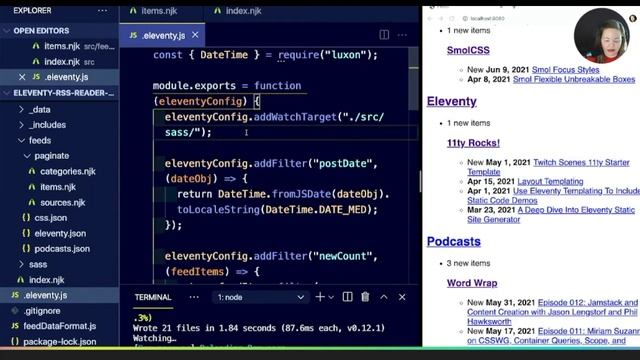Click browser back arrow
The image size is (640, 360).
coord(429,18)
